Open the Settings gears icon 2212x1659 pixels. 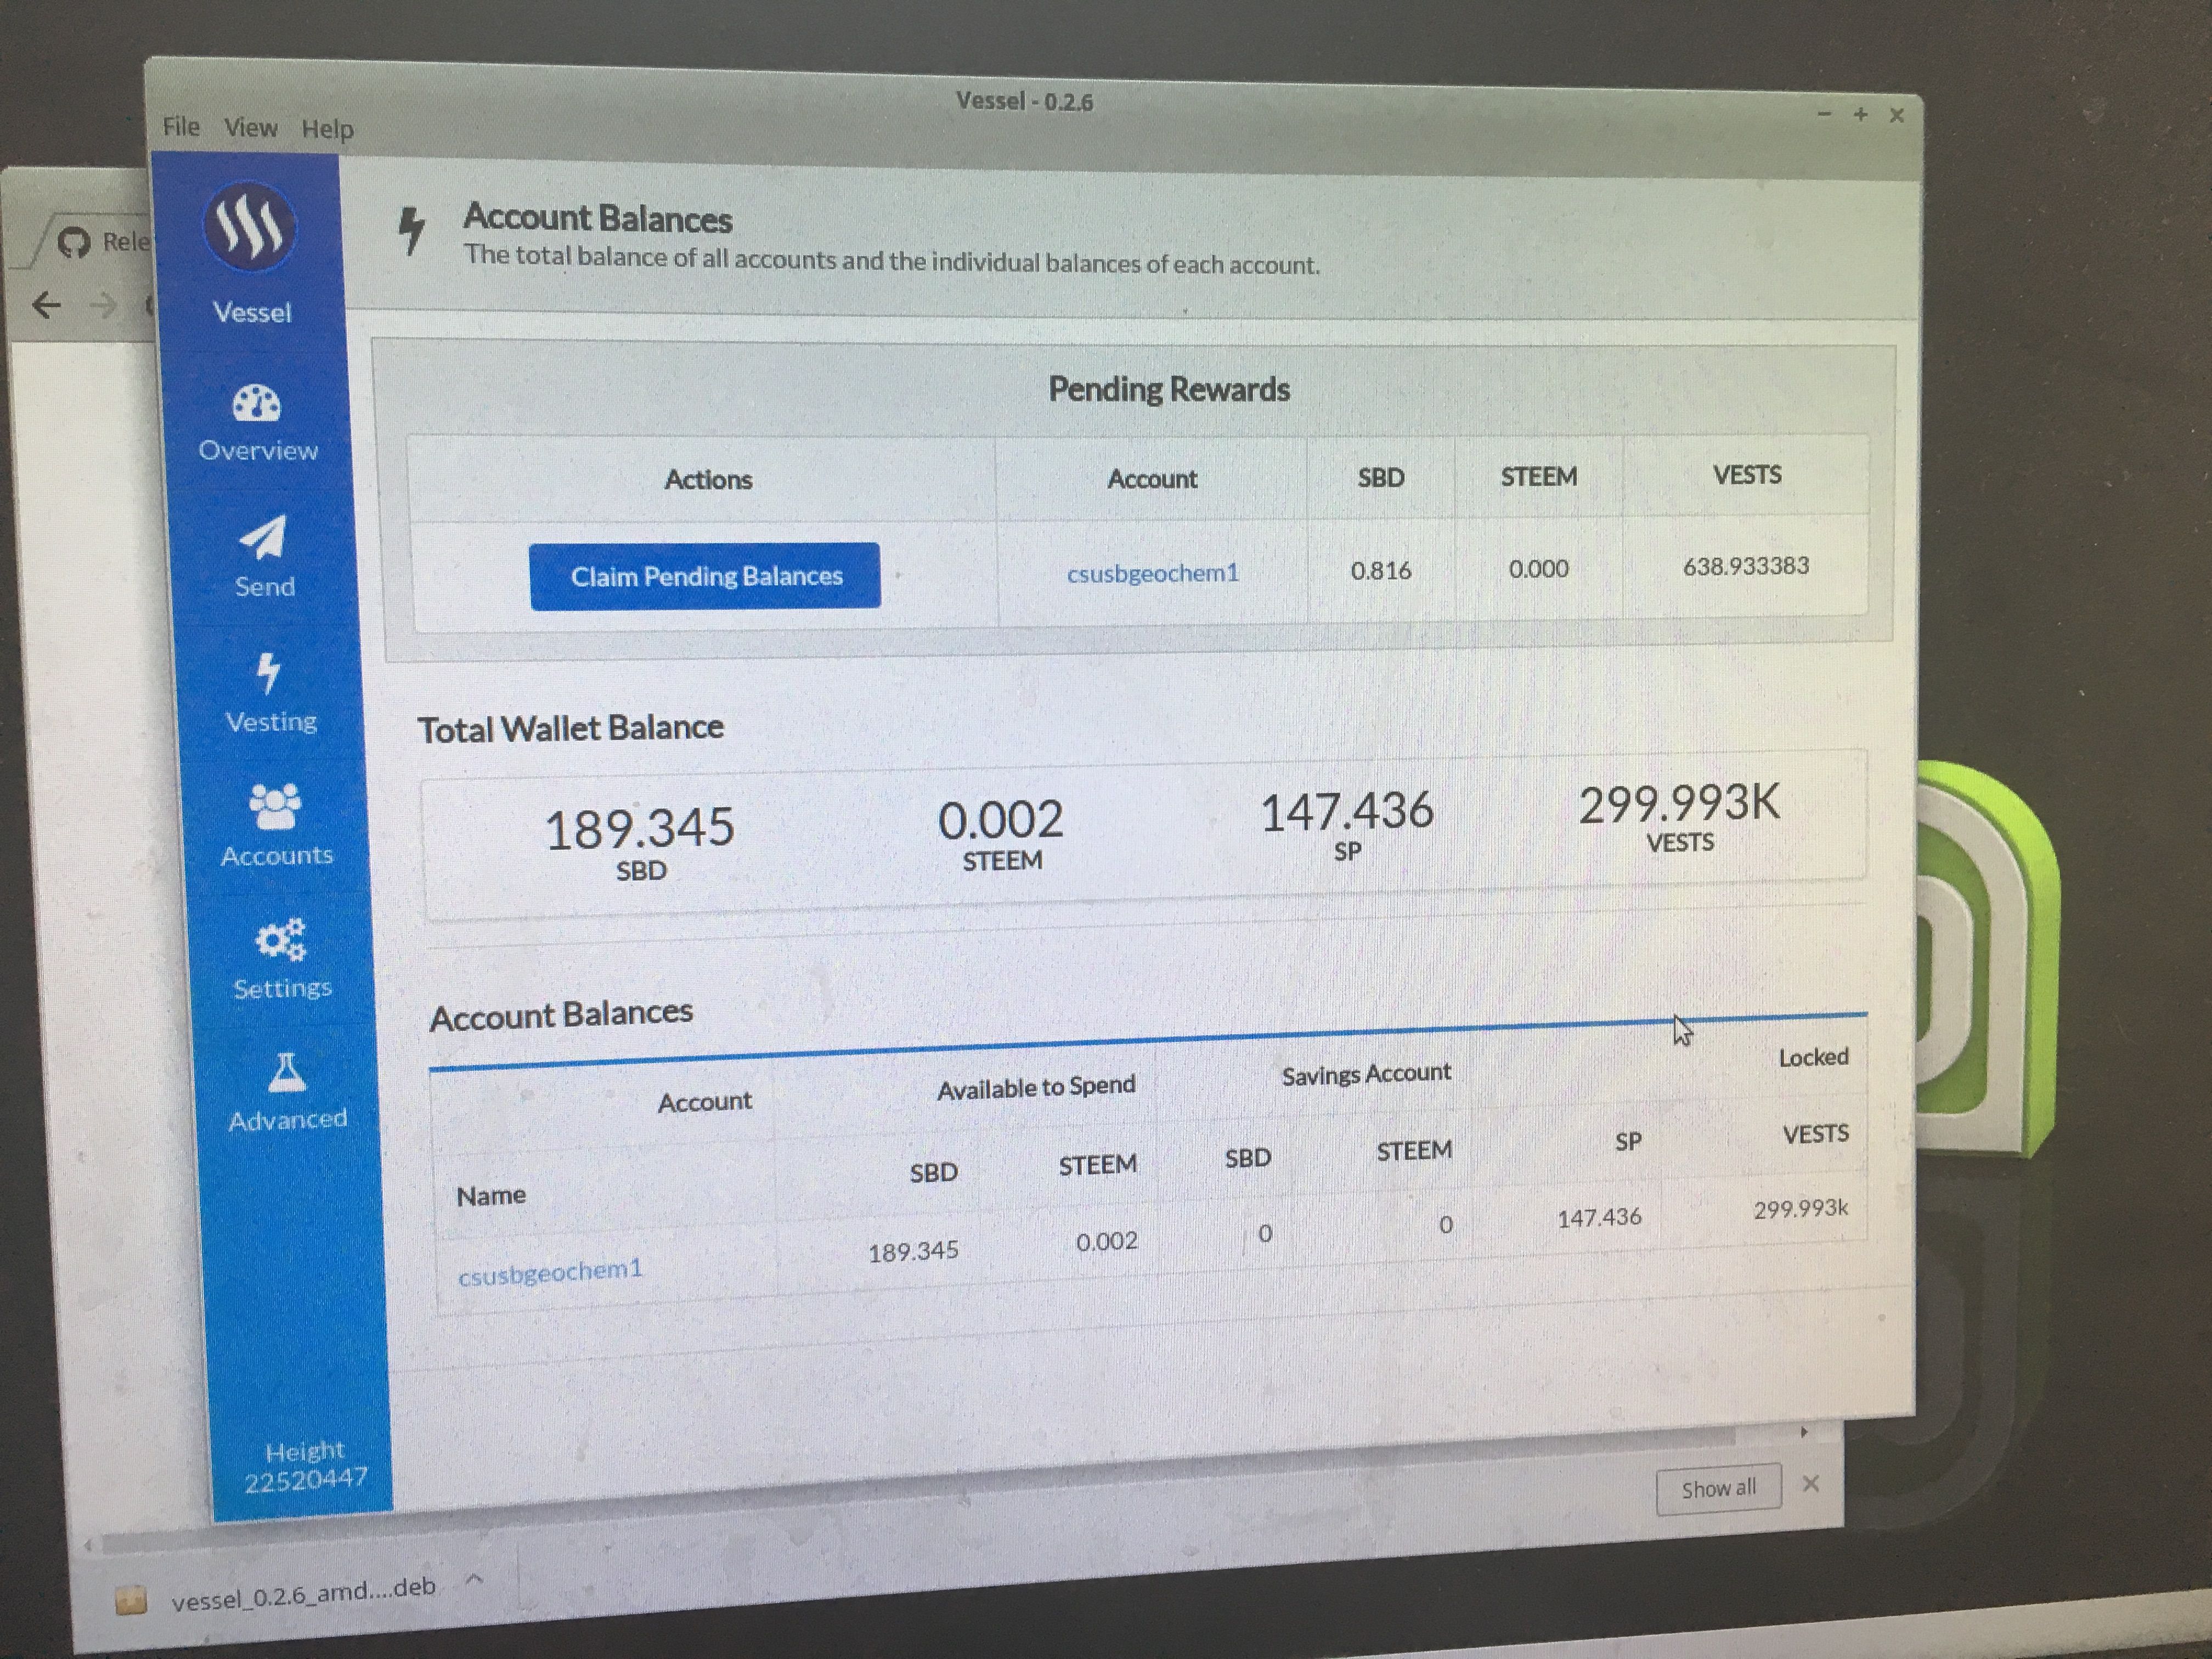[279, 940]
